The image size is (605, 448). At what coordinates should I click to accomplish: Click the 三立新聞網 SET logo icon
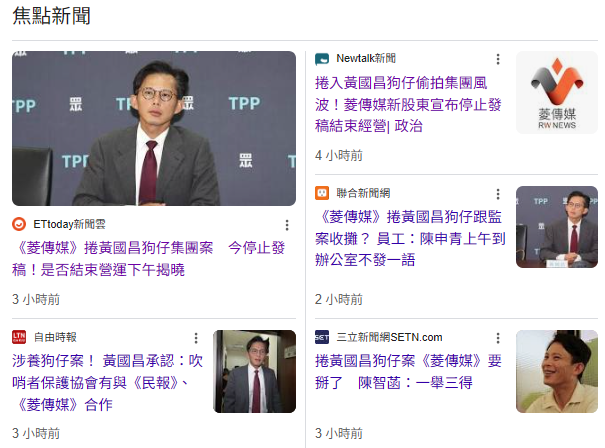pos(322,337)
